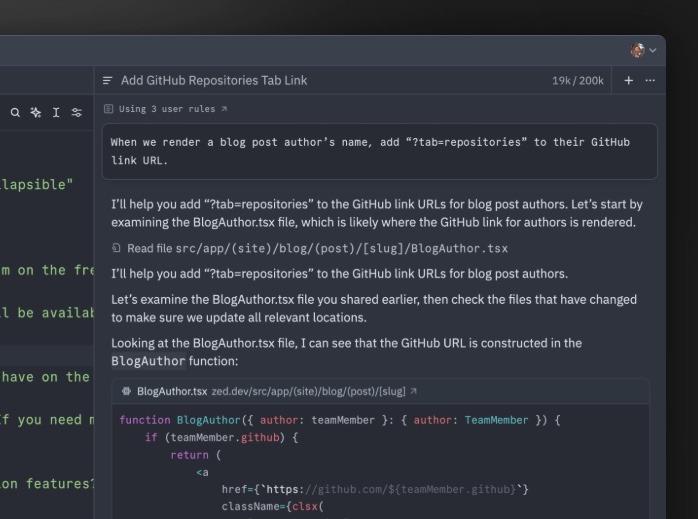Click the search magnifier icon in editor toolbar
This screenshot has height=519, width=698.
[x=15, y=113]
